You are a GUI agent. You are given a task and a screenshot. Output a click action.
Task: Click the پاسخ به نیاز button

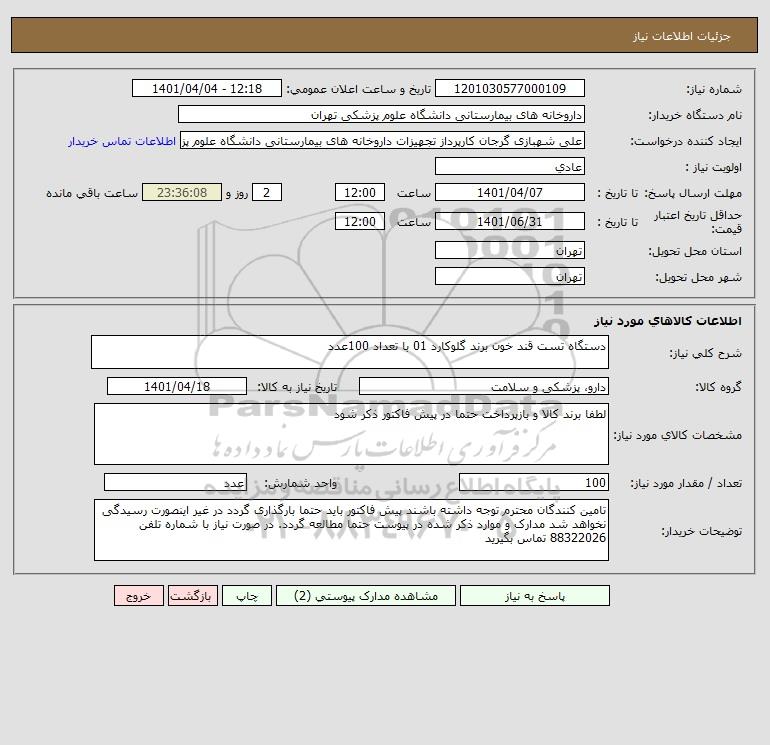coord(534,596)
